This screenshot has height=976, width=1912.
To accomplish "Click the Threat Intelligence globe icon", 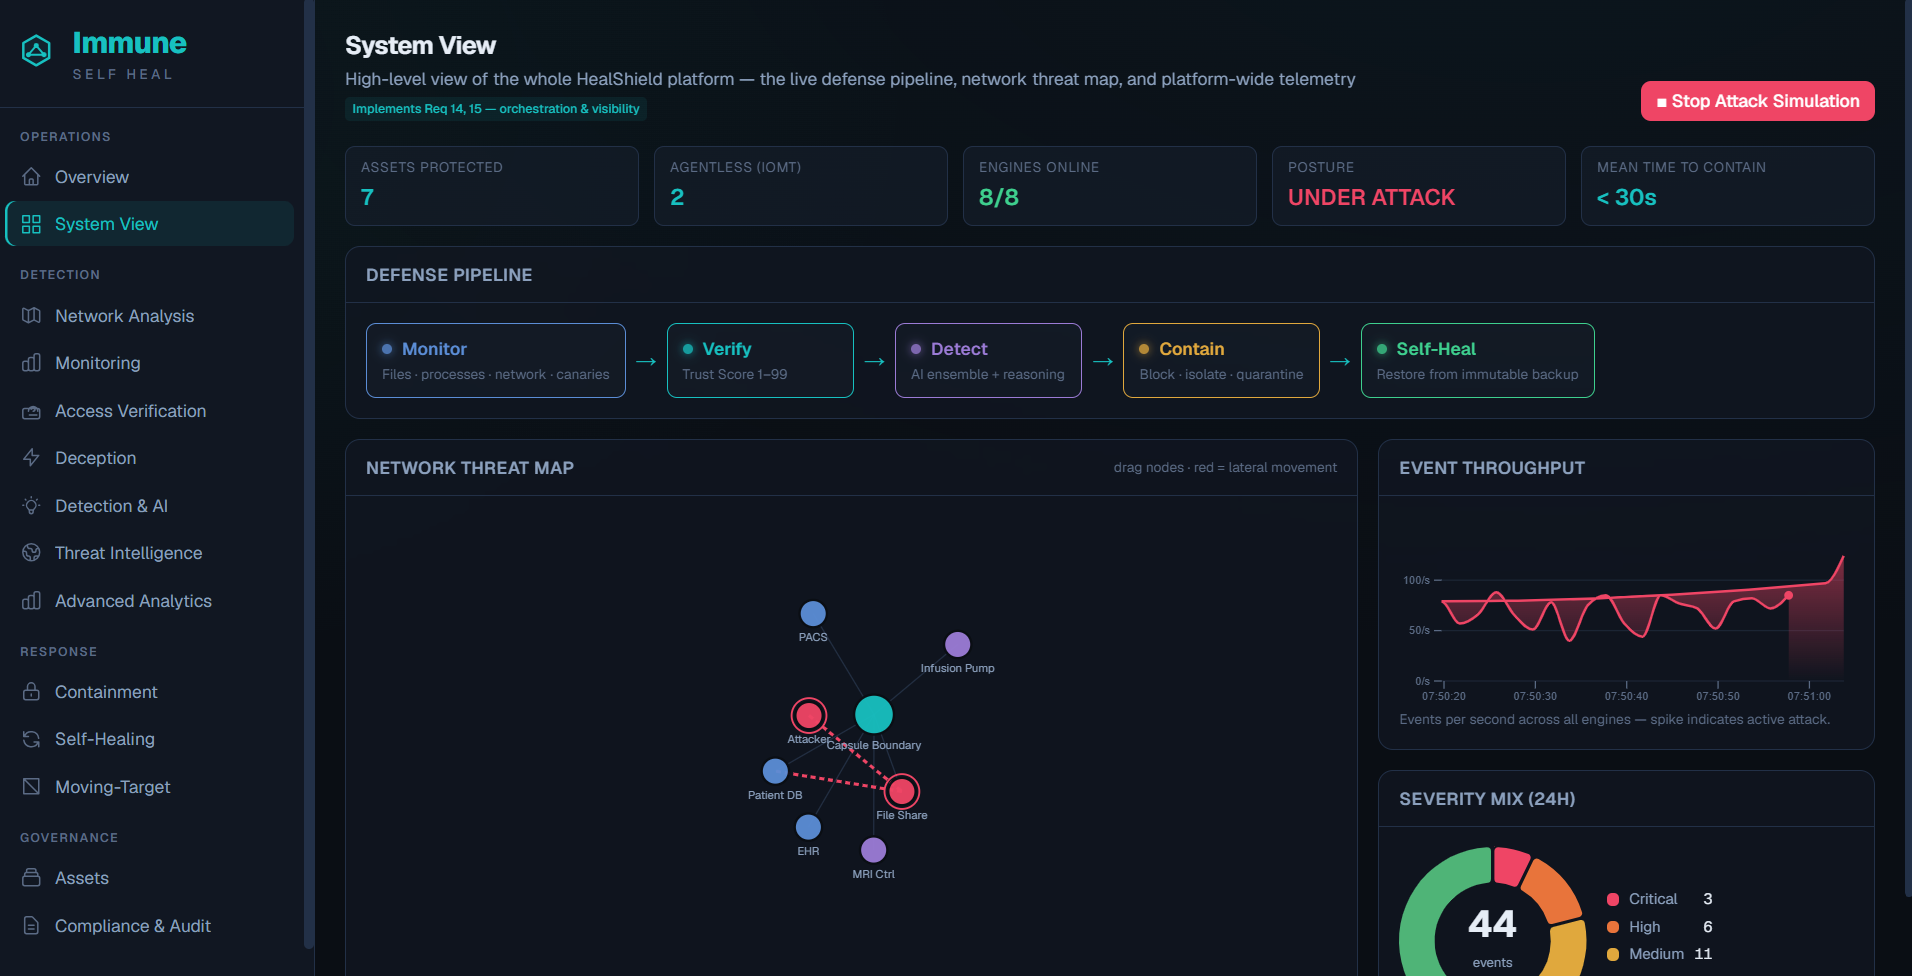I will point(31,553).
